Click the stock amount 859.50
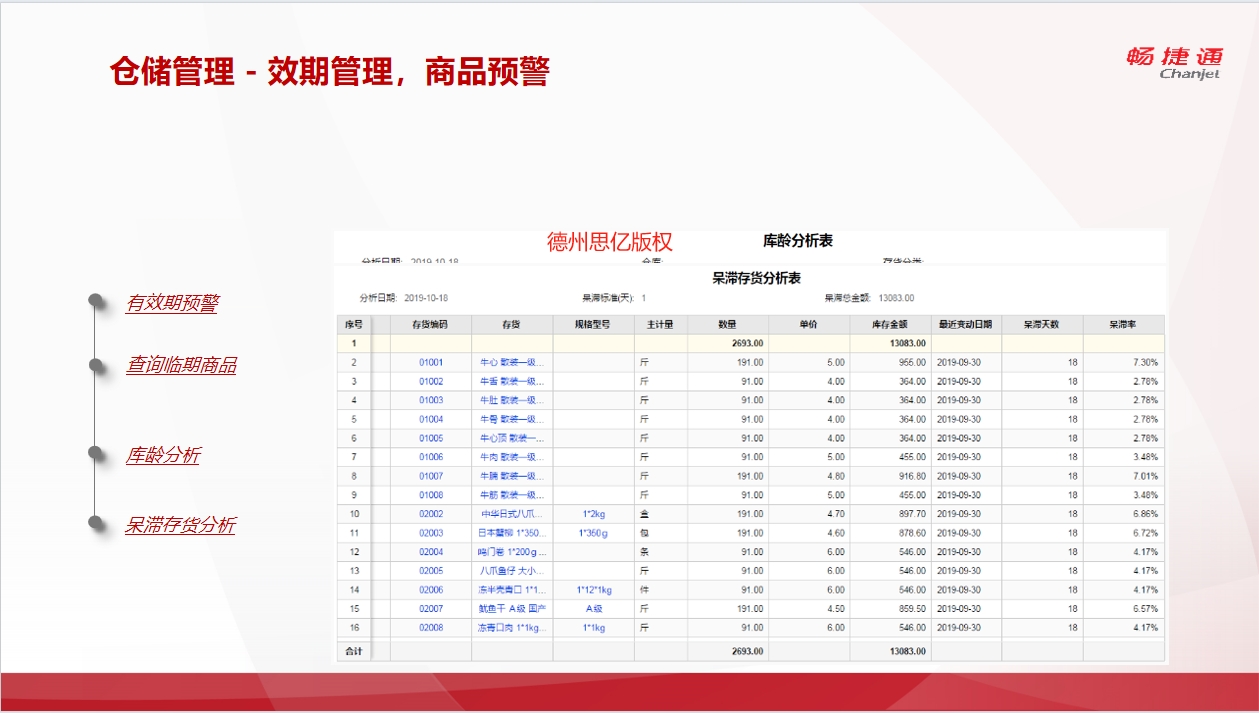The image size is (1259, 713). tap(911, 609)
